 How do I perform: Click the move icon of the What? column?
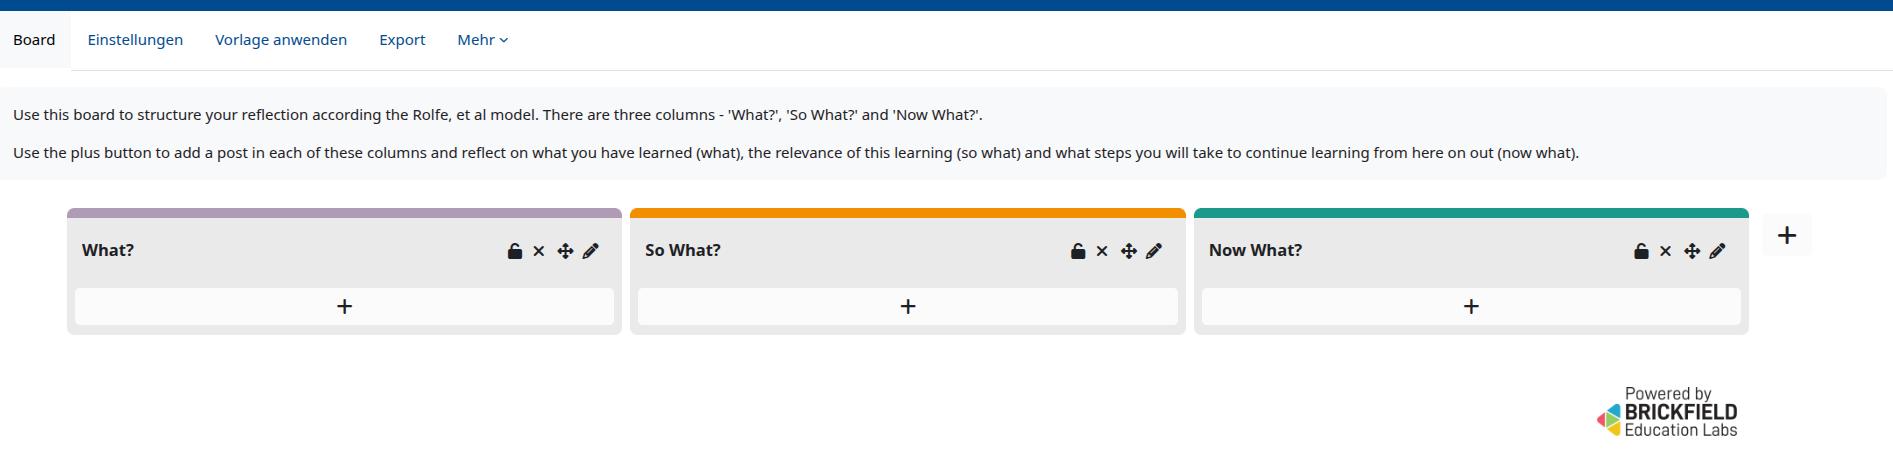click(x=565, y=251)
